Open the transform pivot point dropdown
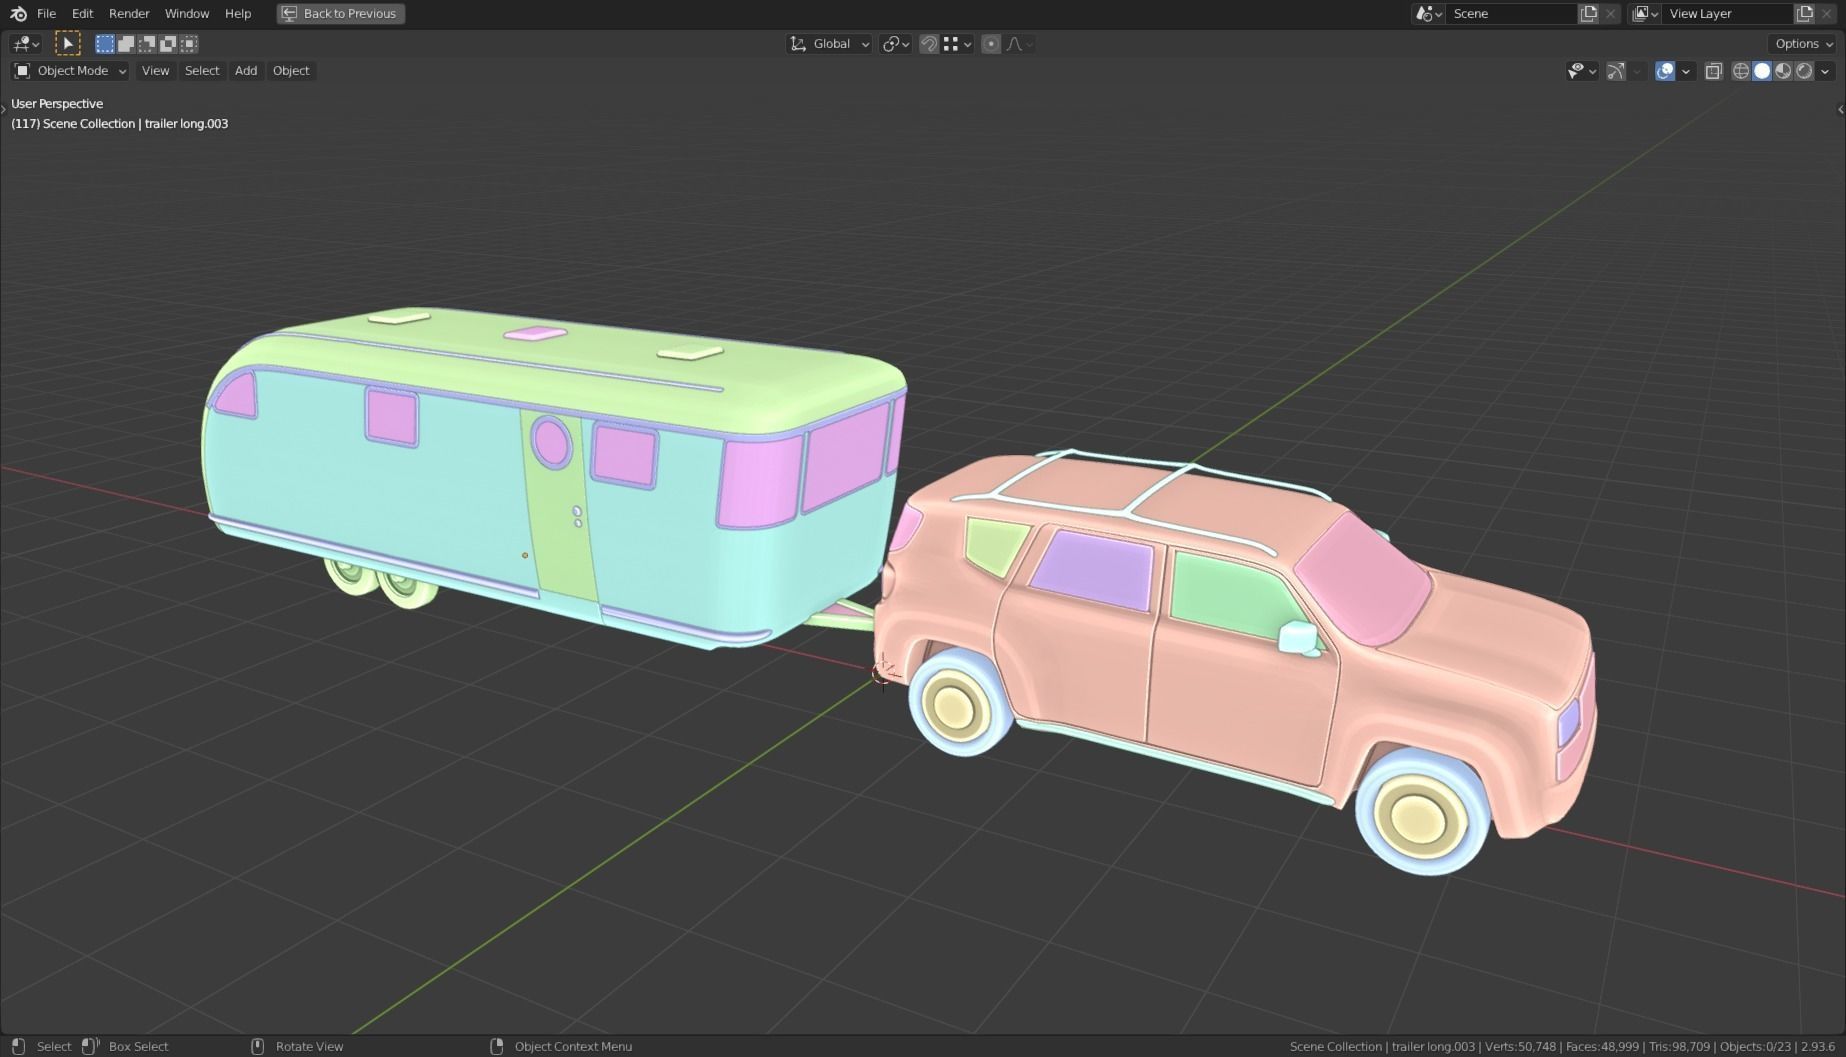Screen dimensions: 1846x1057 [x=895, y=43]
